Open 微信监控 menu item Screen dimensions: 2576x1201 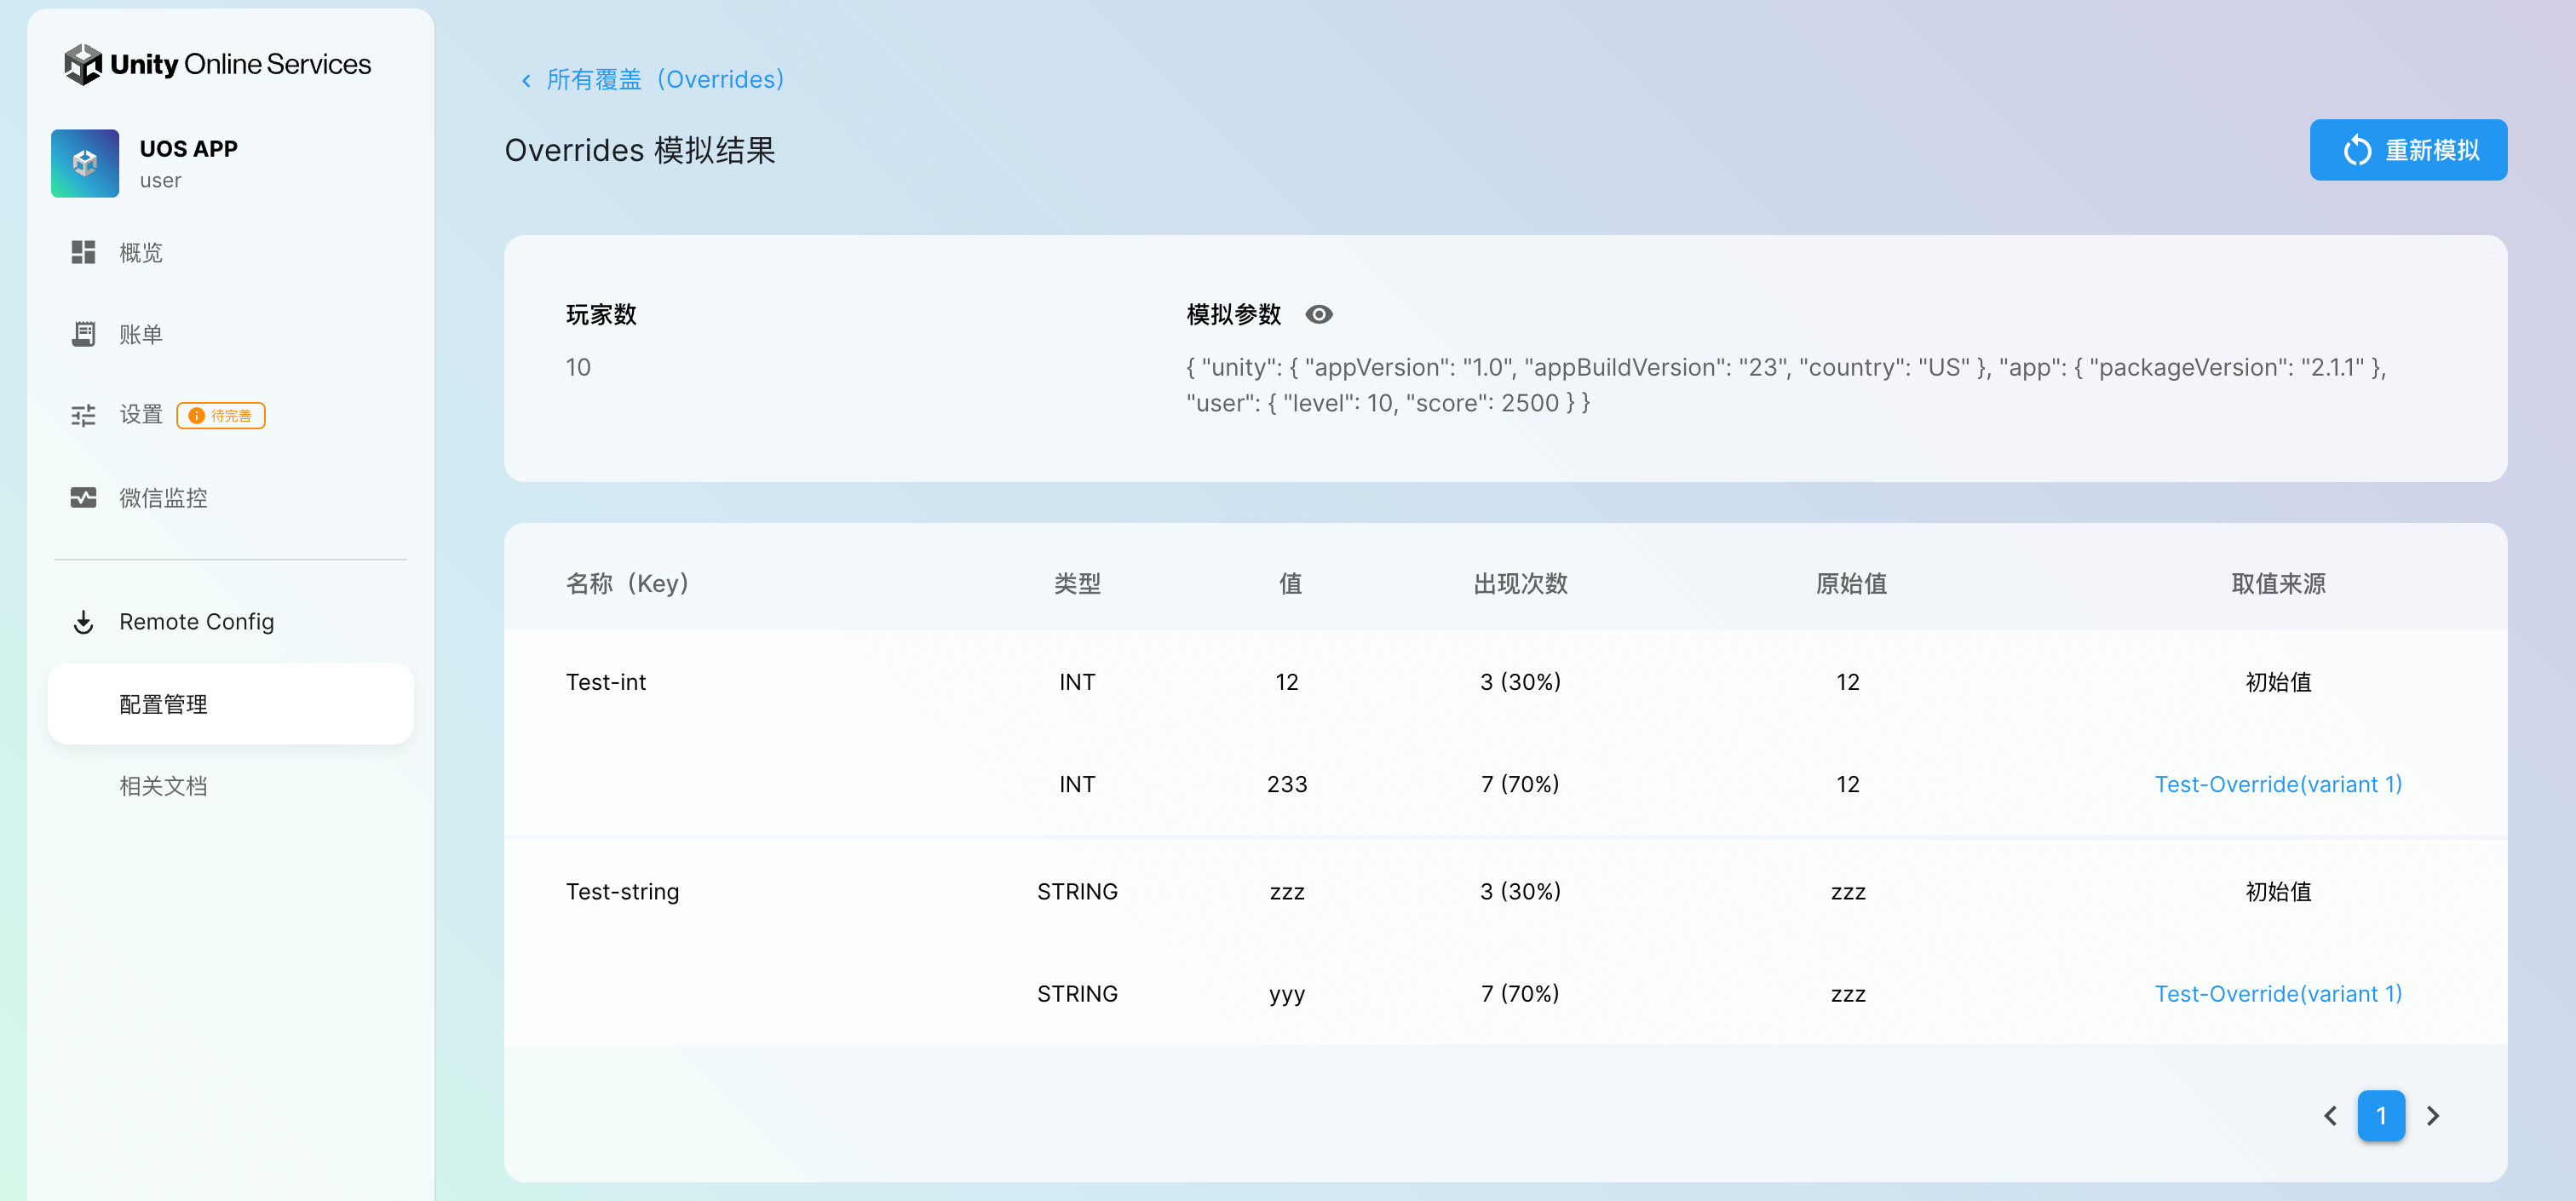163,497
